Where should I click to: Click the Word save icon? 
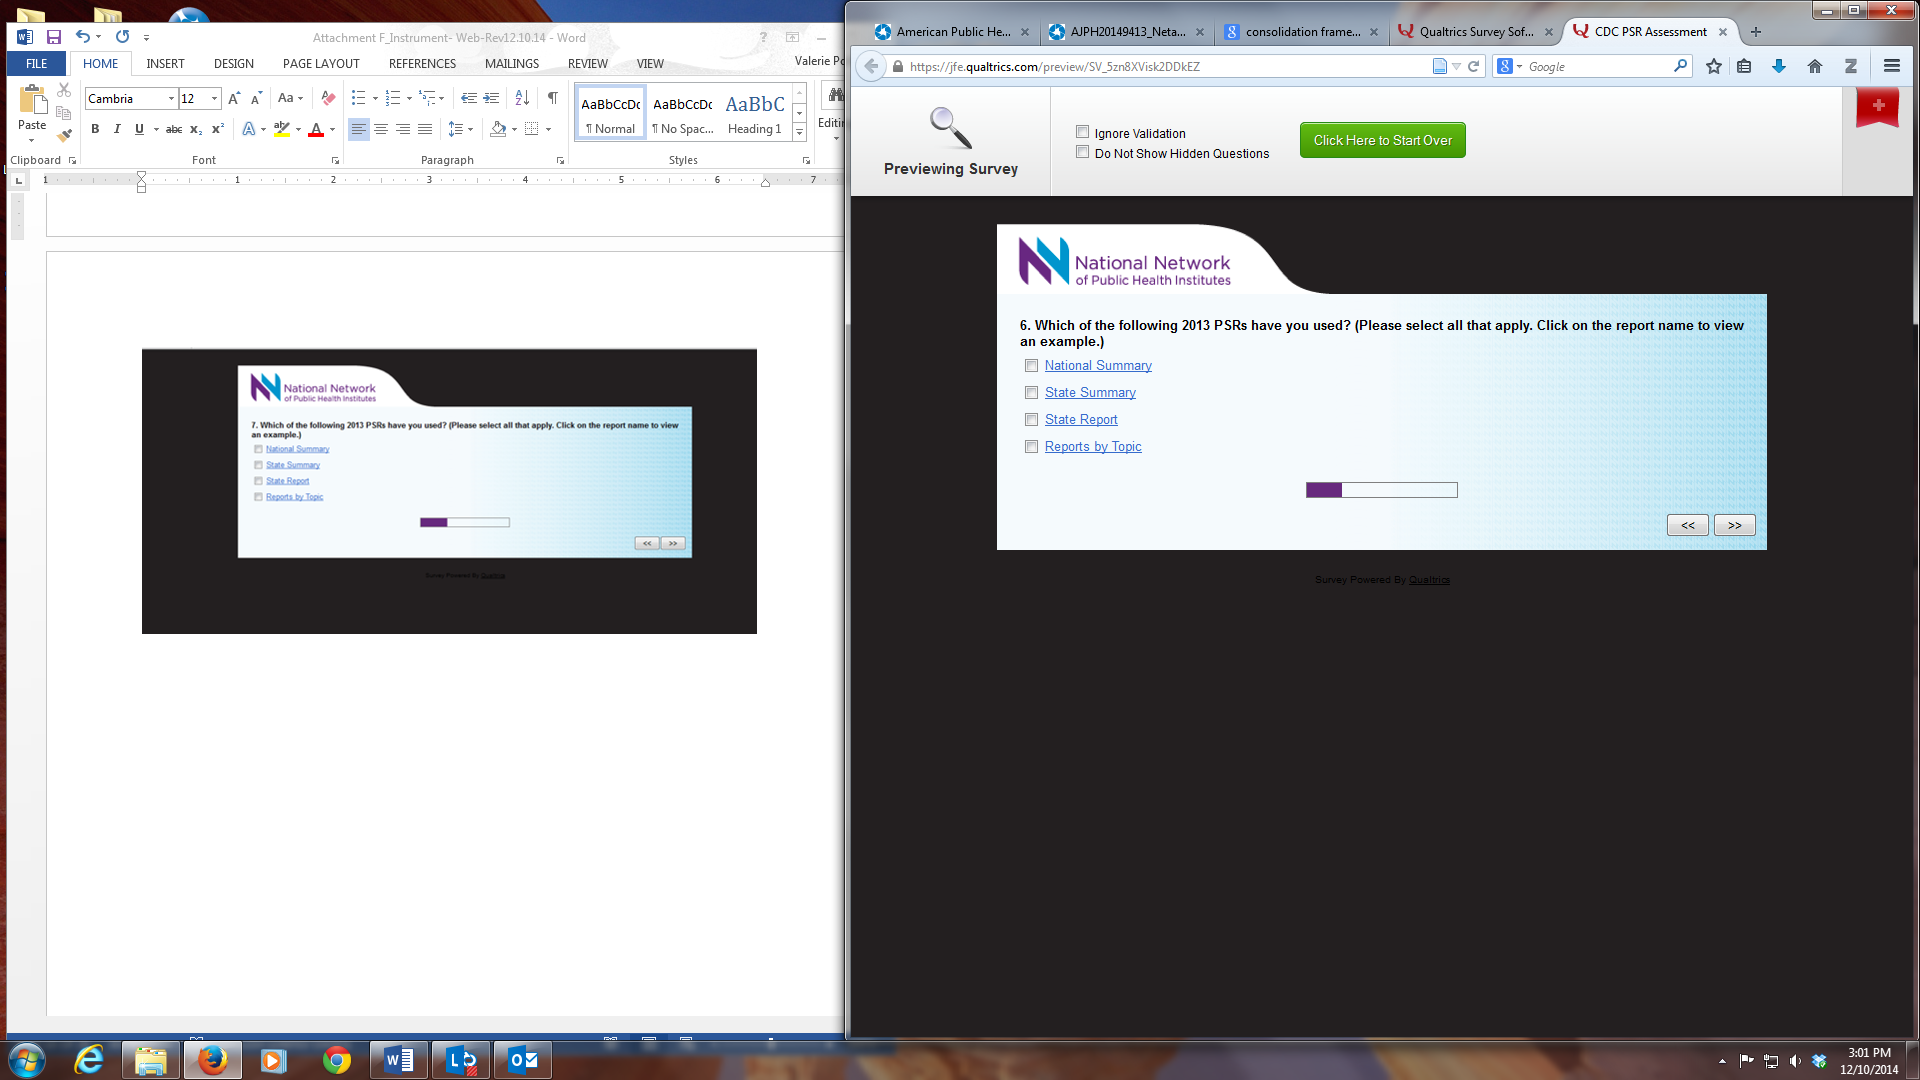point(54,37)
